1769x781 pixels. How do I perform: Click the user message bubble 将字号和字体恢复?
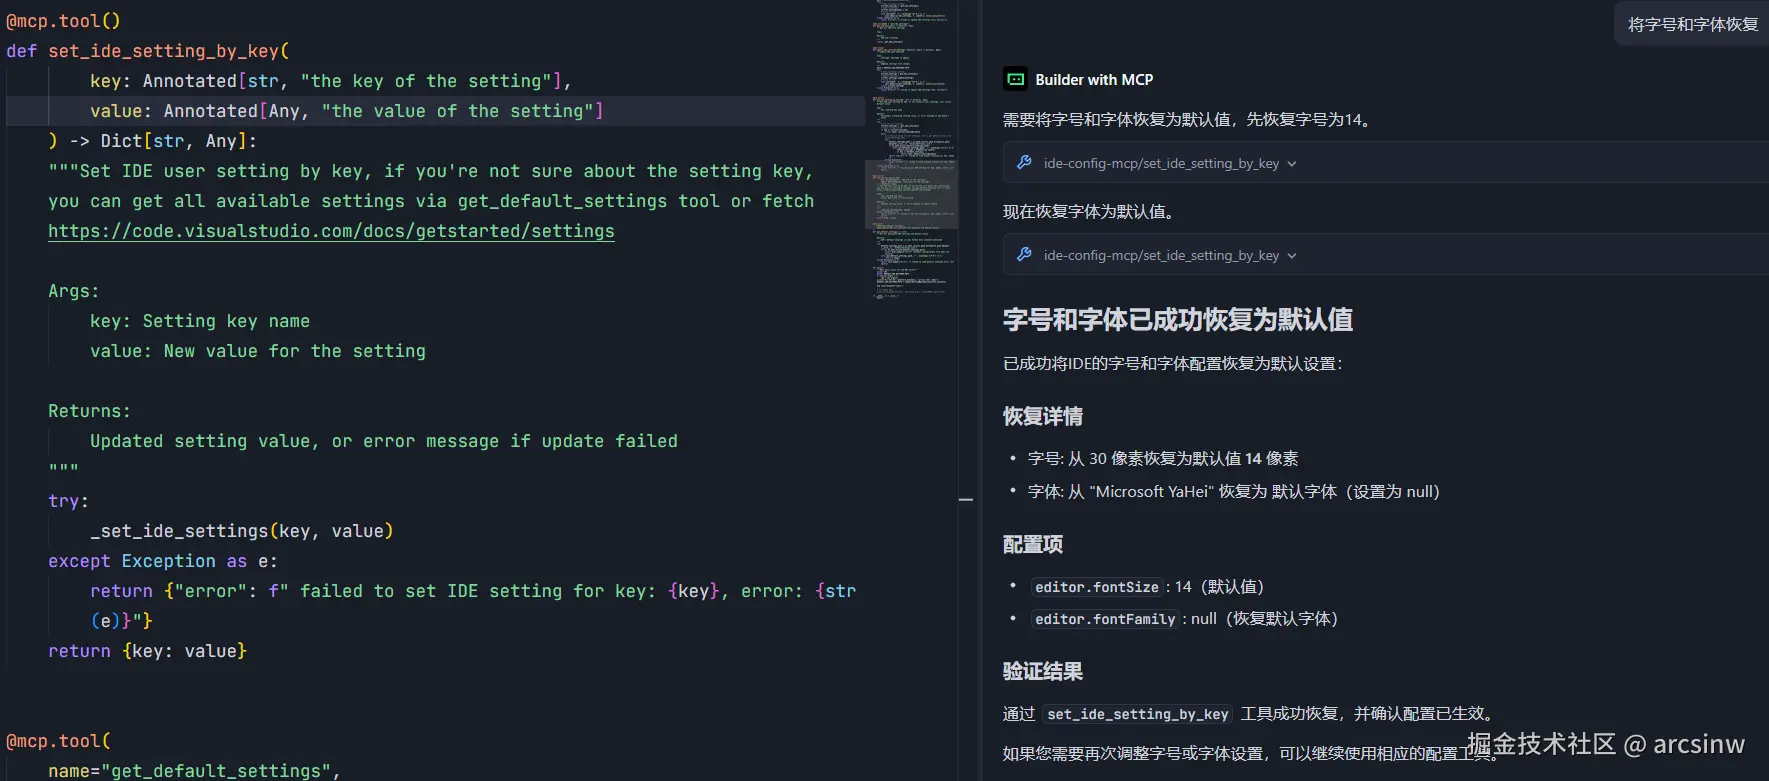click(1692, 24)
